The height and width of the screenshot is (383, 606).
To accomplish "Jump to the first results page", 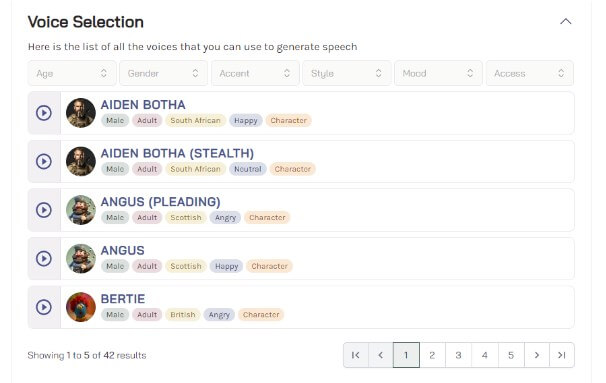I will click(x=356, y=355).
